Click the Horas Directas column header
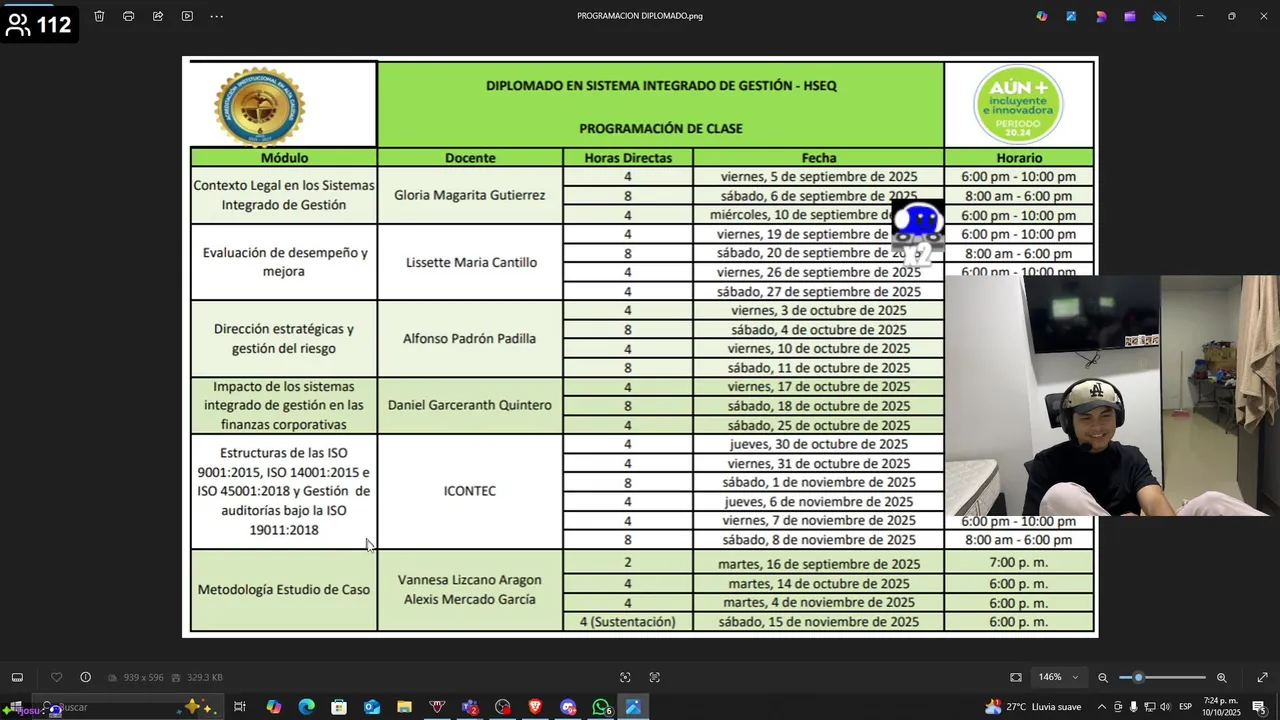 (628, 158)
